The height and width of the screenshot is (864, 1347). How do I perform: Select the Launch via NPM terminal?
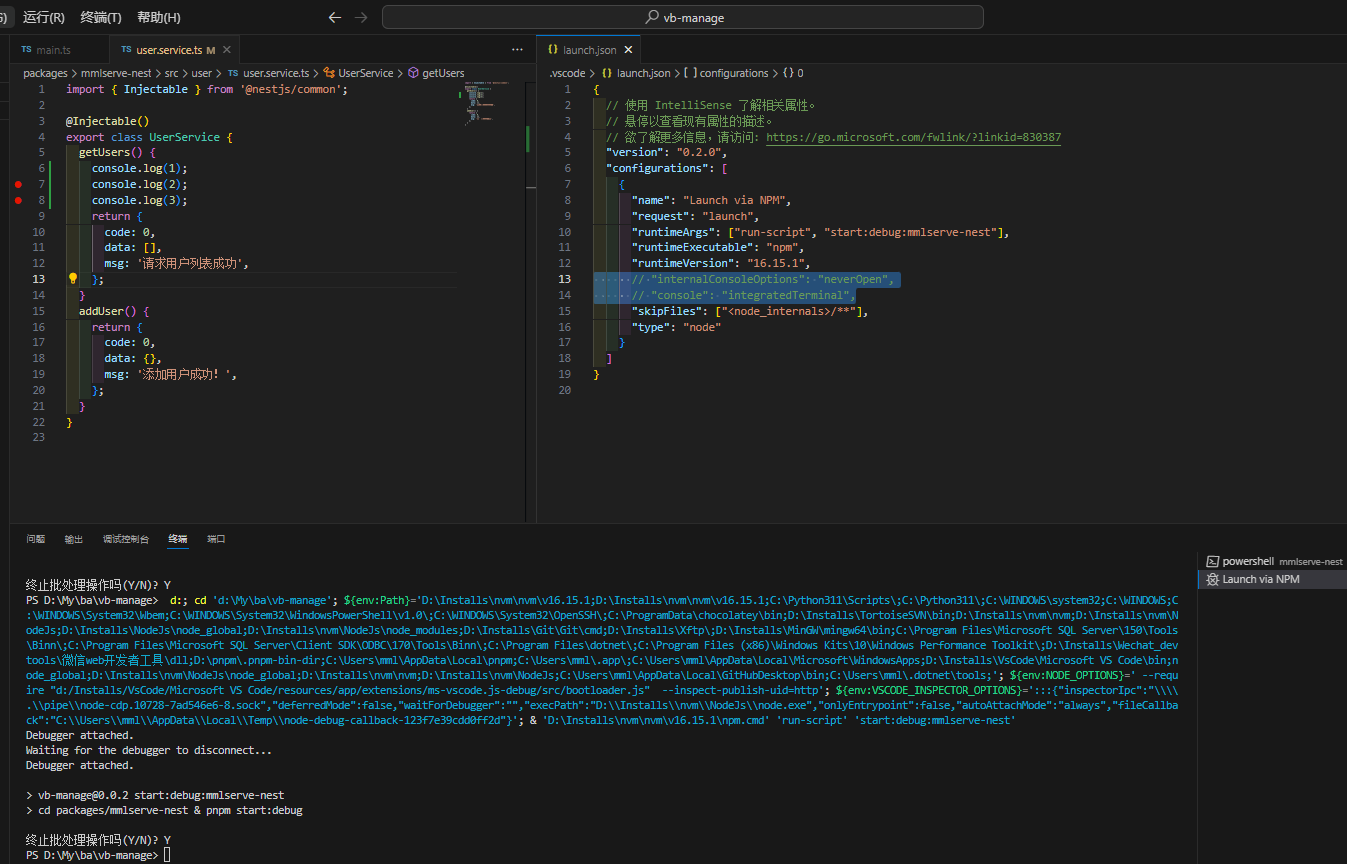coord(1272,579)
